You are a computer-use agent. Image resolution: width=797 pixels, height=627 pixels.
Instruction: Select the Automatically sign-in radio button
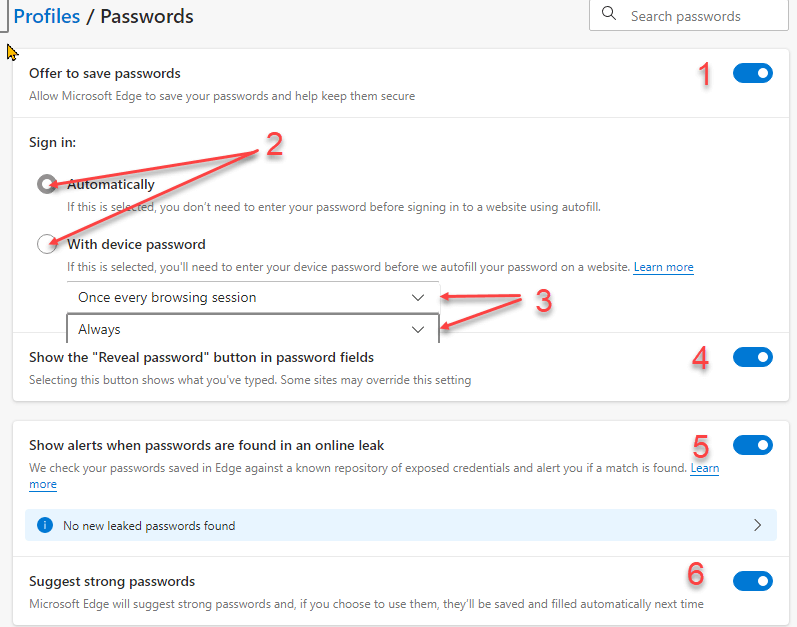click(47, 184)
